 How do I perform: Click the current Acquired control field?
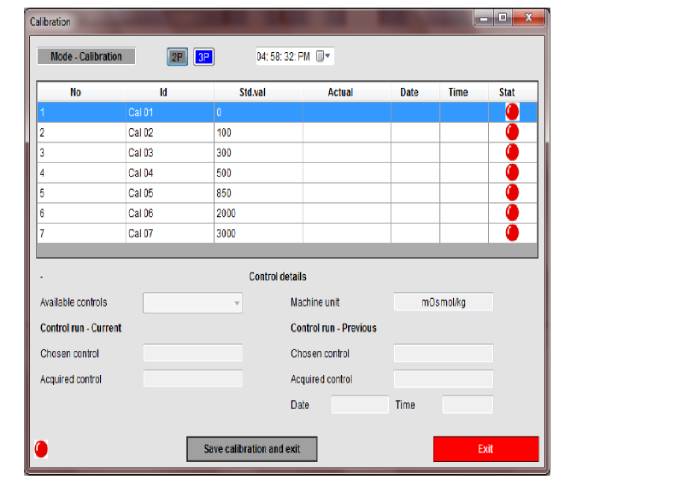coord(192,379)
